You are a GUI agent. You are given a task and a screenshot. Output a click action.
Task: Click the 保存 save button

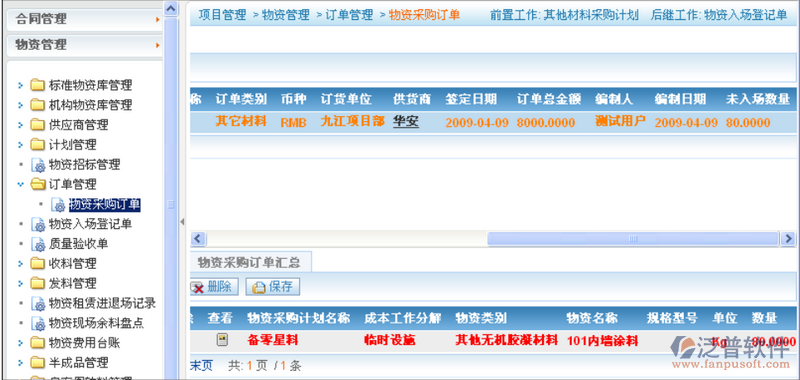click(273, 287)
